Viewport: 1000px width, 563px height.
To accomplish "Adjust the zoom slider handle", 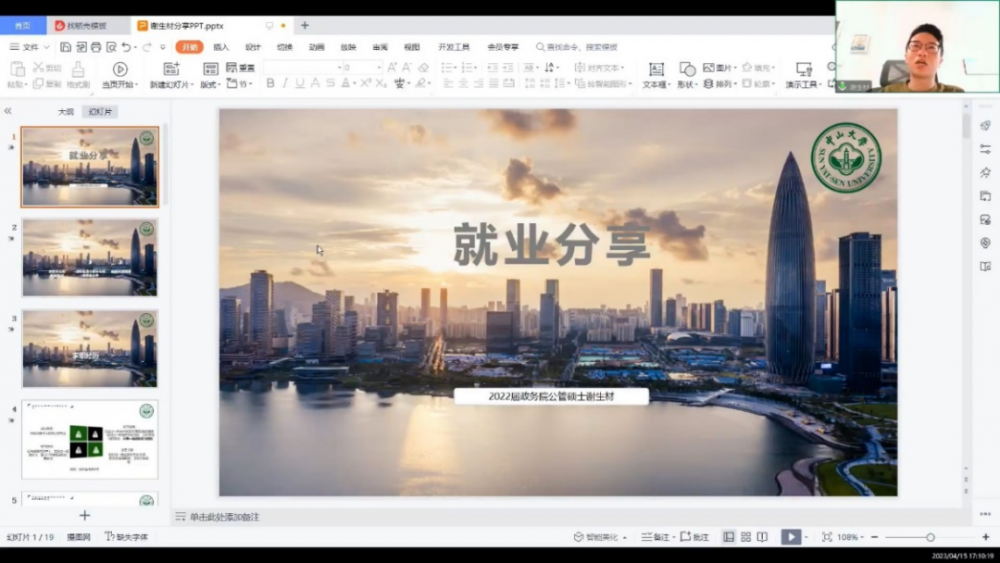I will click(x=930, y=537).
